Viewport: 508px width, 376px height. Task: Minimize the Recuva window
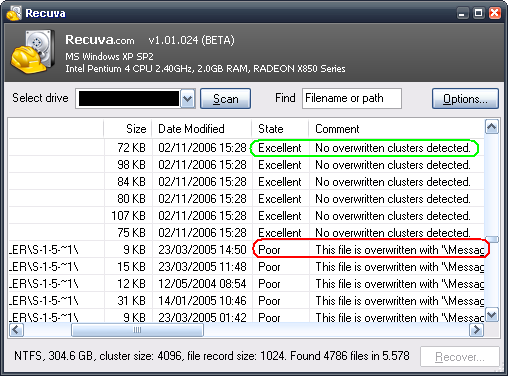pyautogui.click(x=462, y=13)
